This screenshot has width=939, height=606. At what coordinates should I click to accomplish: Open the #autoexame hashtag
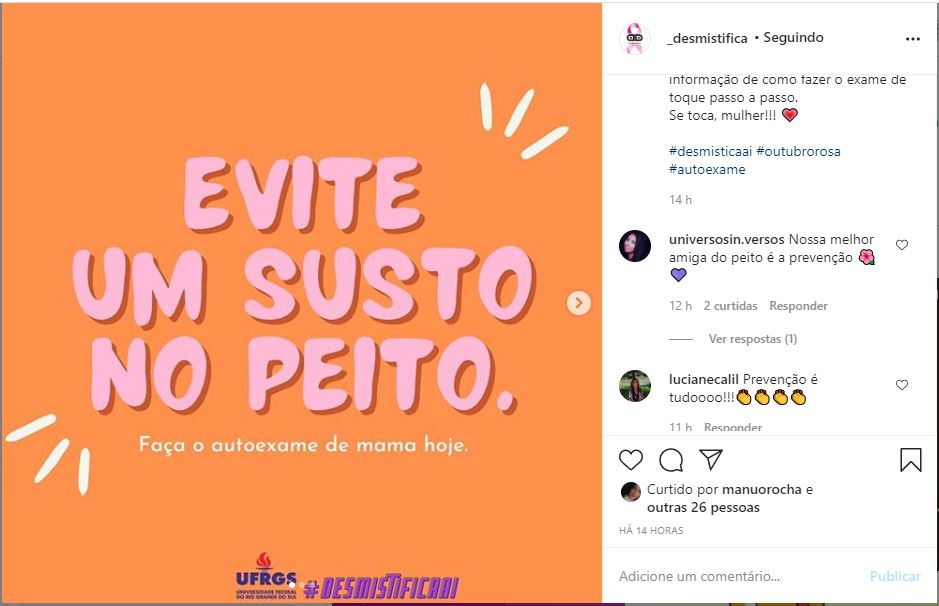[707, 169]
